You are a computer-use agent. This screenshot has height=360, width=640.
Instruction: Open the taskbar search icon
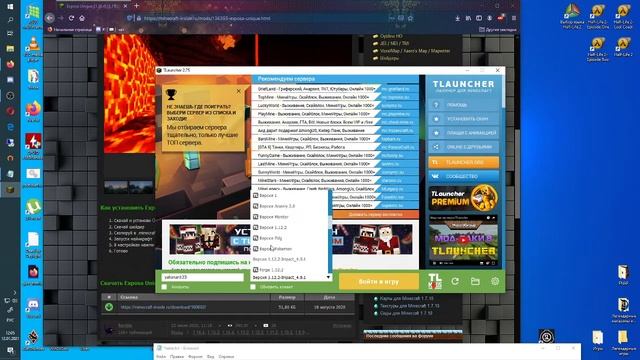10,20
